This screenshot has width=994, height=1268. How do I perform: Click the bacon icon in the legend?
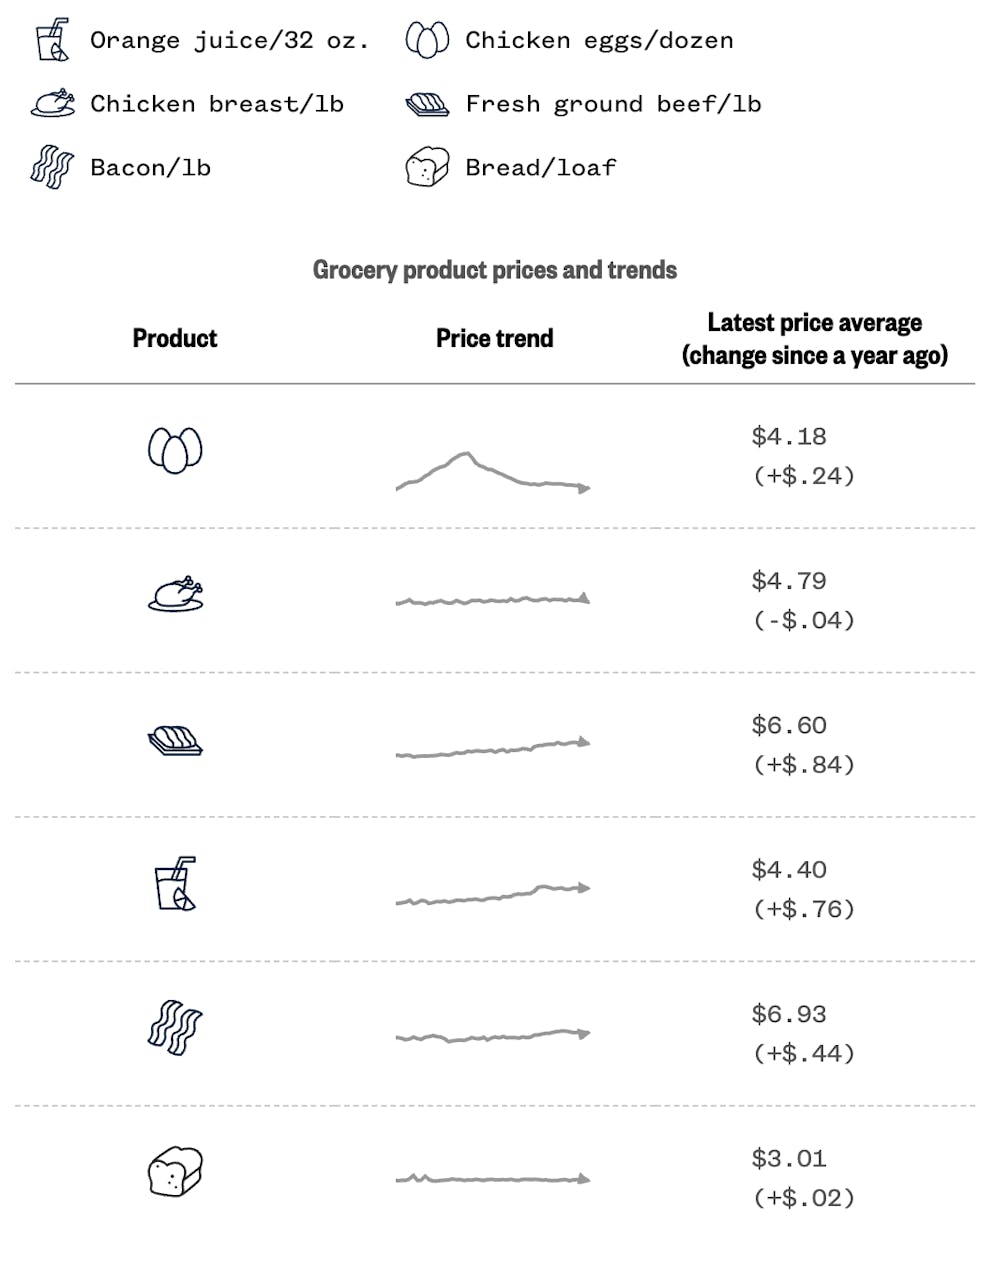tap(52, 167)
